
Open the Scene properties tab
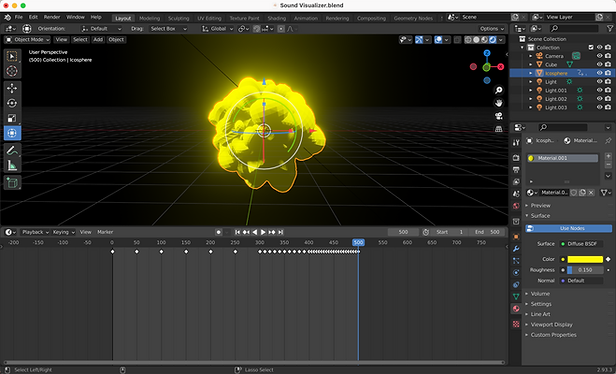coord(516,194)
